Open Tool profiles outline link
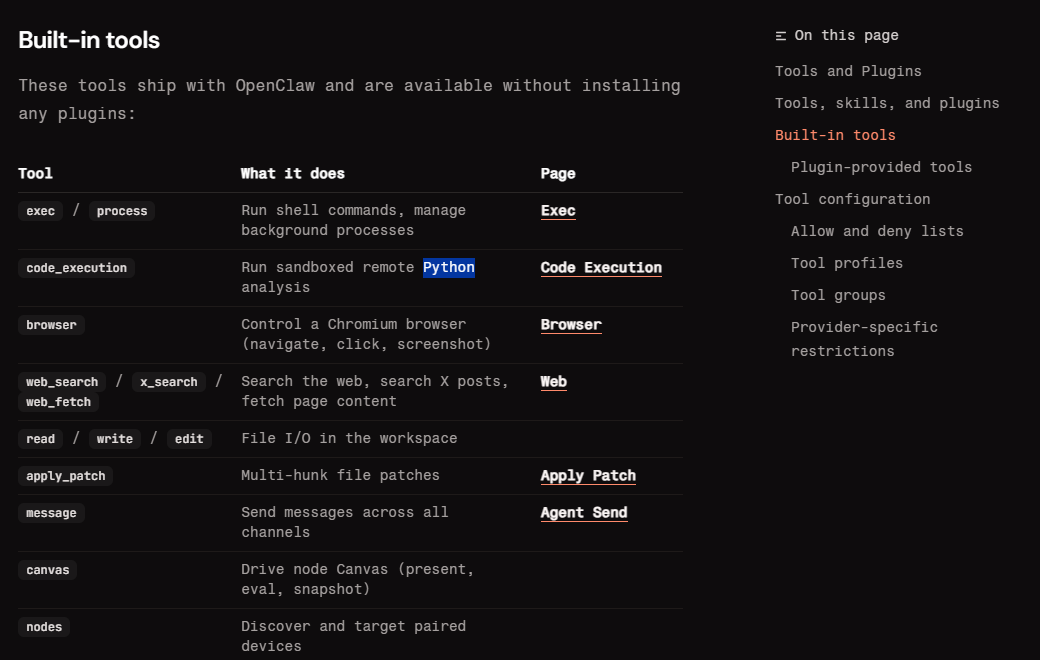Screen dimensions: 1040x660 tap(846, 263)
